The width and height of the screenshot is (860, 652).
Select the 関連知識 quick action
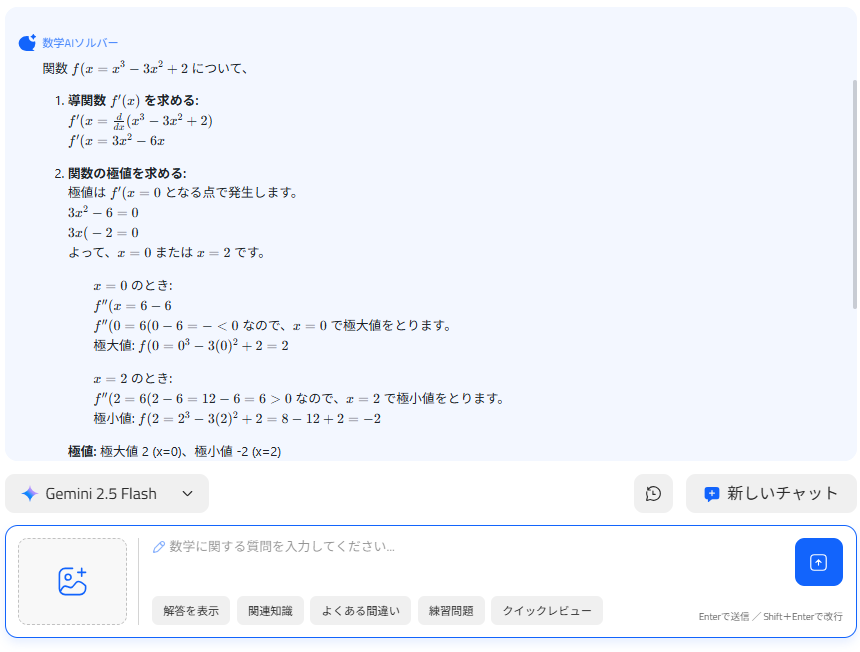270,610
